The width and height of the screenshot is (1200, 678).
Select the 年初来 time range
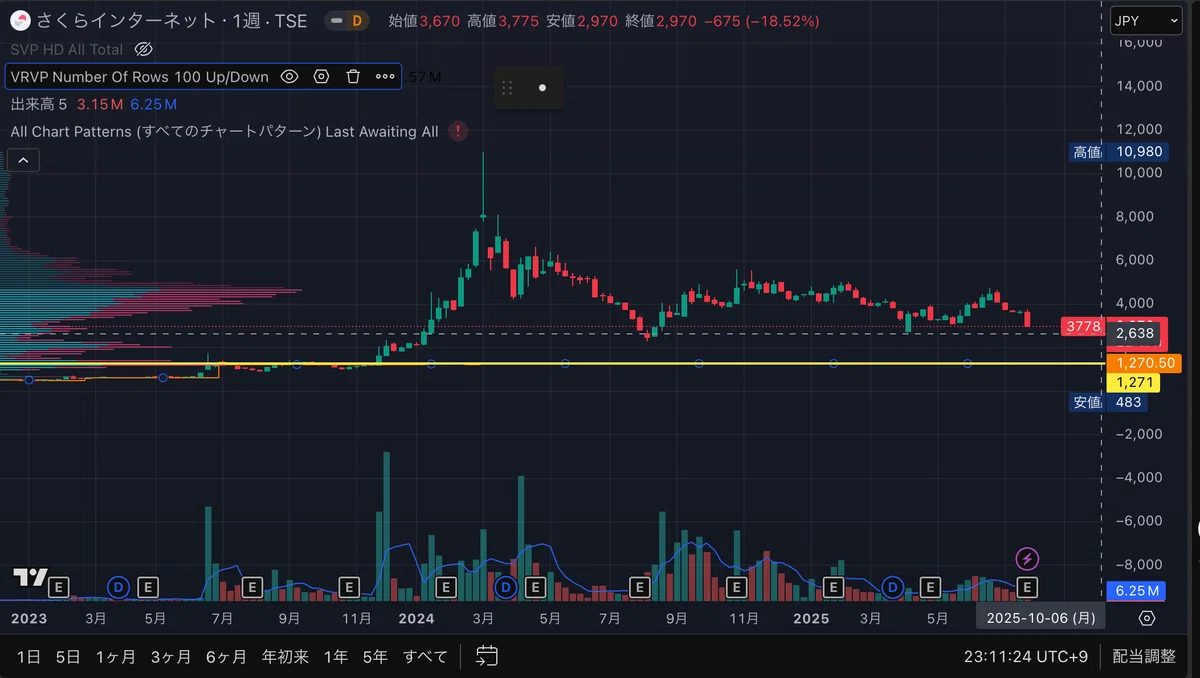coord(284,657)
